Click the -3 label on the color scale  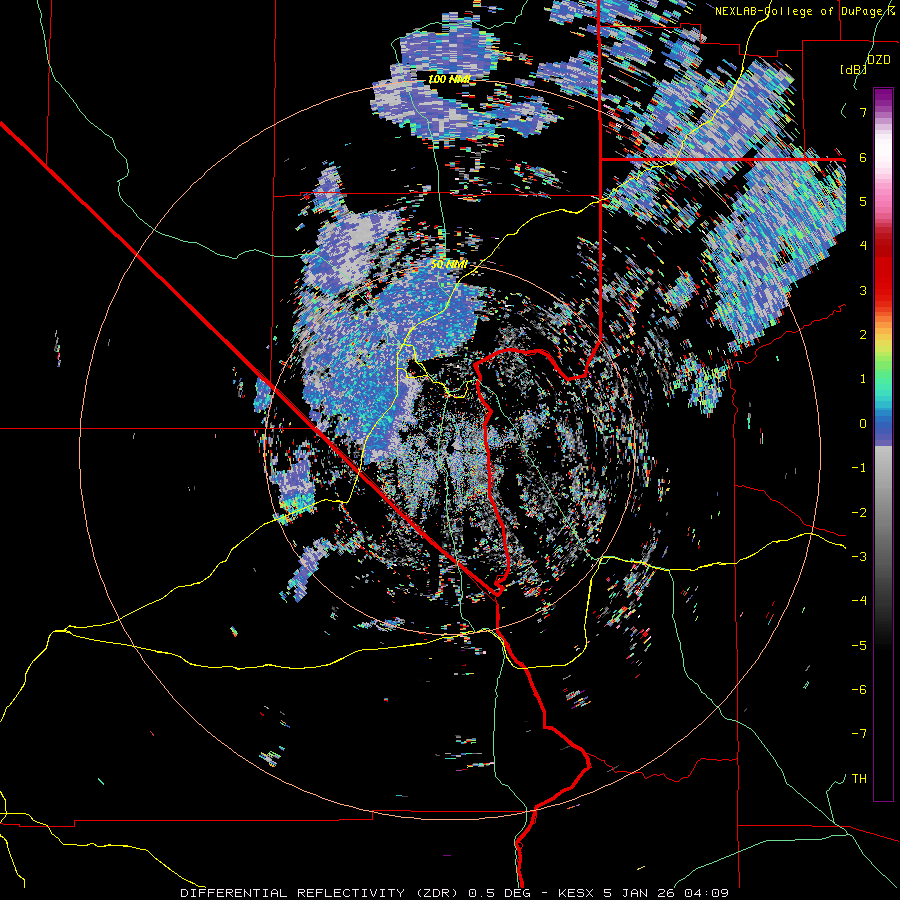click(x=859, y=557)
